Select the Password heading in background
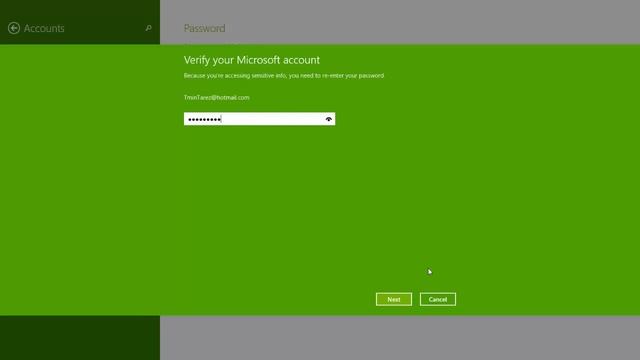Screen dimensions: 640x360 point(204,28)
